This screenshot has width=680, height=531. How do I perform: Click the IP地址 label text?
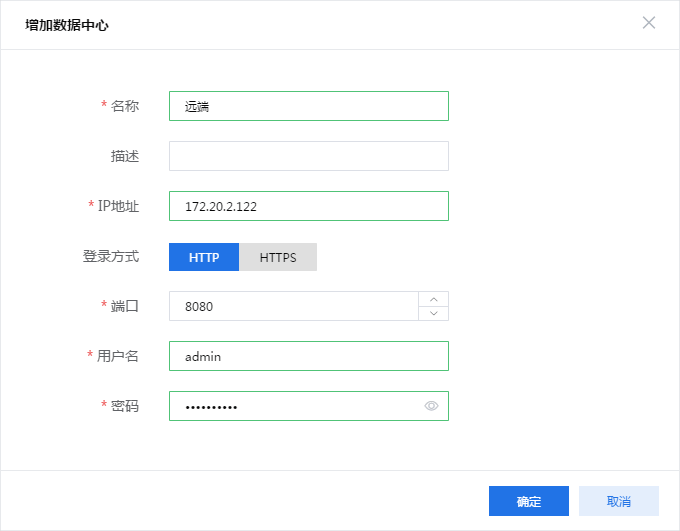[118, 206]
